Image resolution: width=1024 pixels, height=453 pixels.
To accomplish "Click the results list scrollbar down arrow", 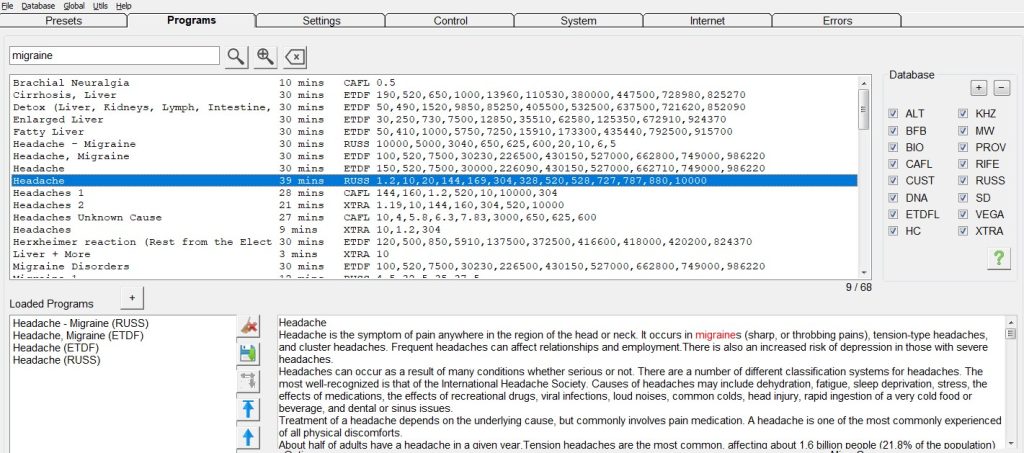I will [864, 272].
